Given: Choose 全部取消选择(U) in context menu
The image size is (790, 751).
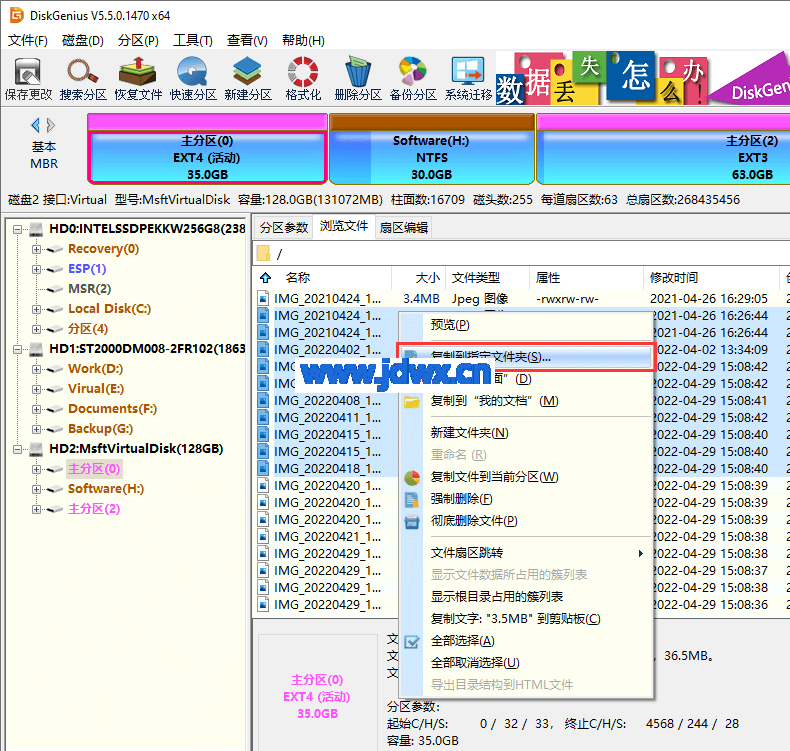Looking at the screenshot, I should coord(525,663).
